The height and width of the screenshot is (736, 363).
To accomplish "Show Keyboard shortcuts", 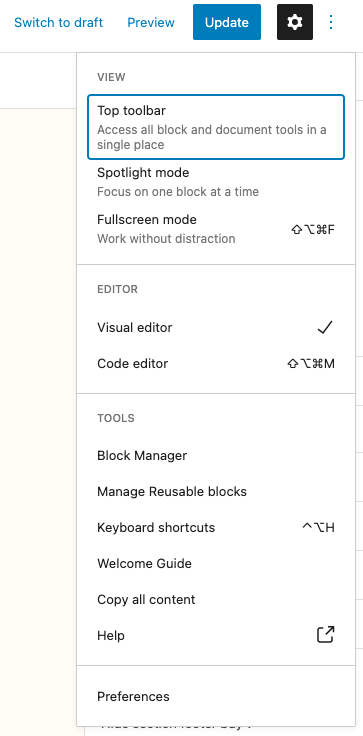I will [216, 527].
